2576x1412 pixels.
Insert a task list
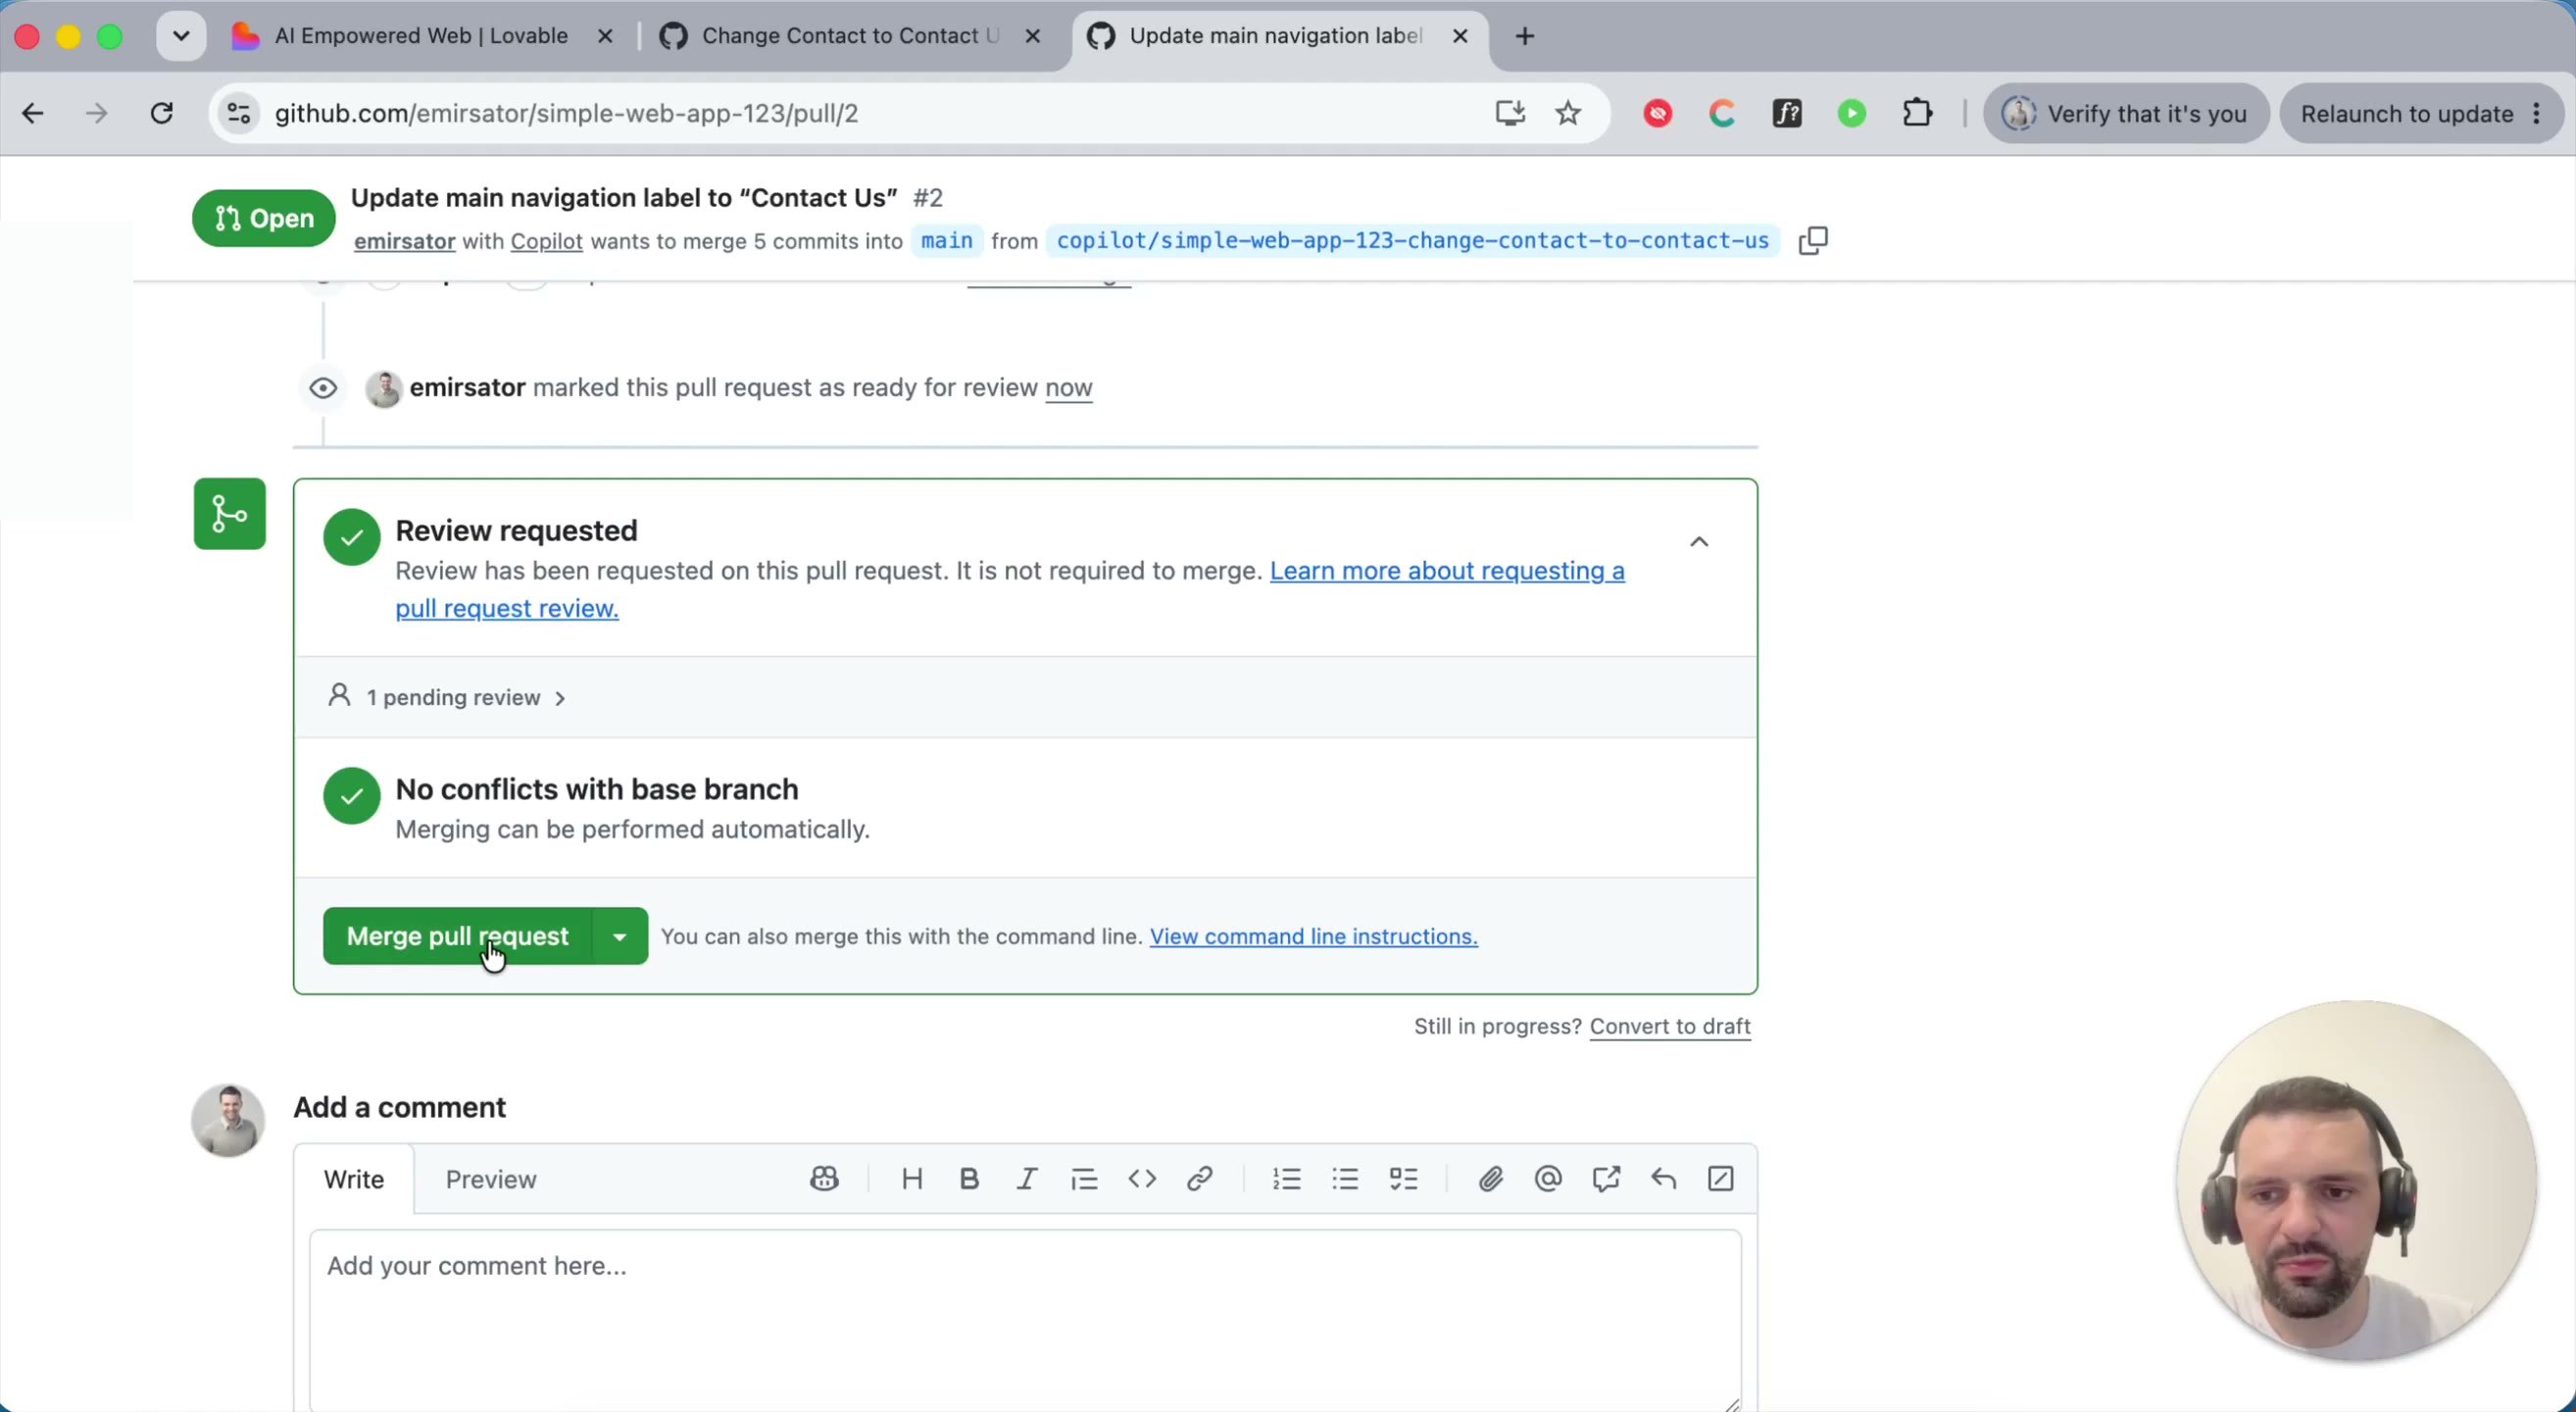1403,1179
